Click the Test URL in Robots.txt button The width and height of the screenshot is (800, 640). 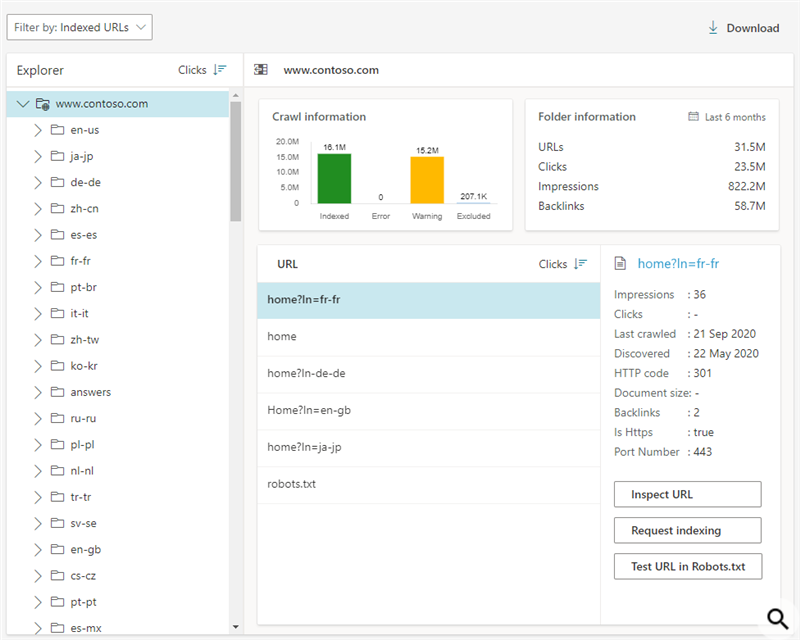tap(688, 567)
